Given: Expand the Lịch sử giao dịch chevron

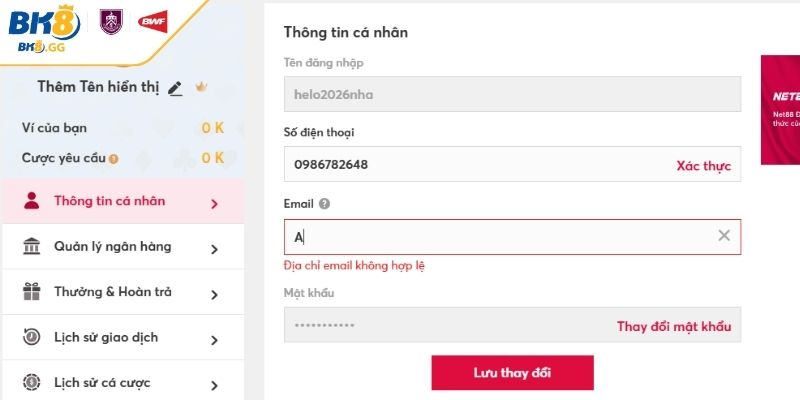Looking at the screenshot, I should point(214,338).
